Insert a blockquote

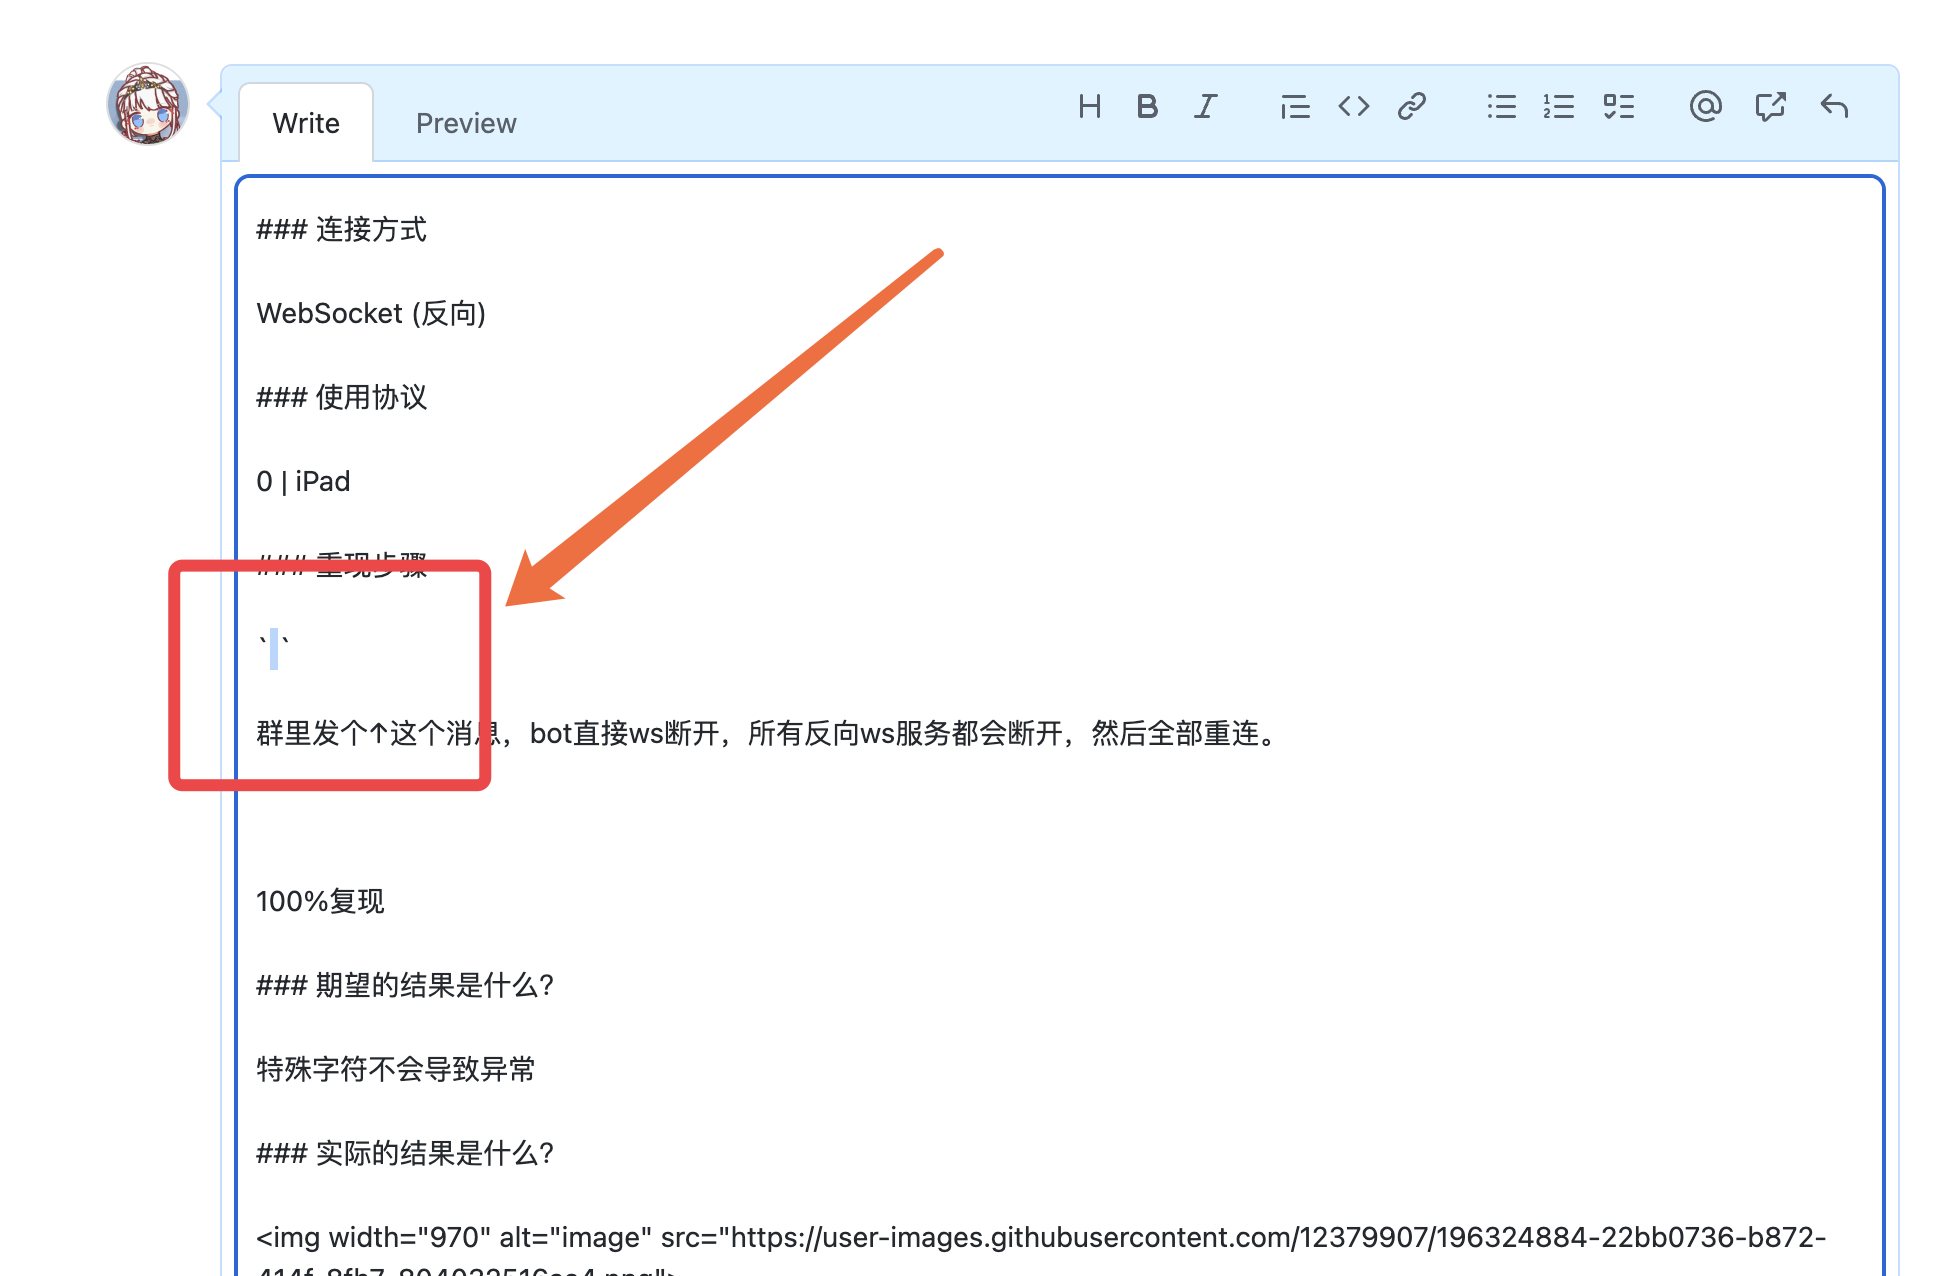(1294, 106)
